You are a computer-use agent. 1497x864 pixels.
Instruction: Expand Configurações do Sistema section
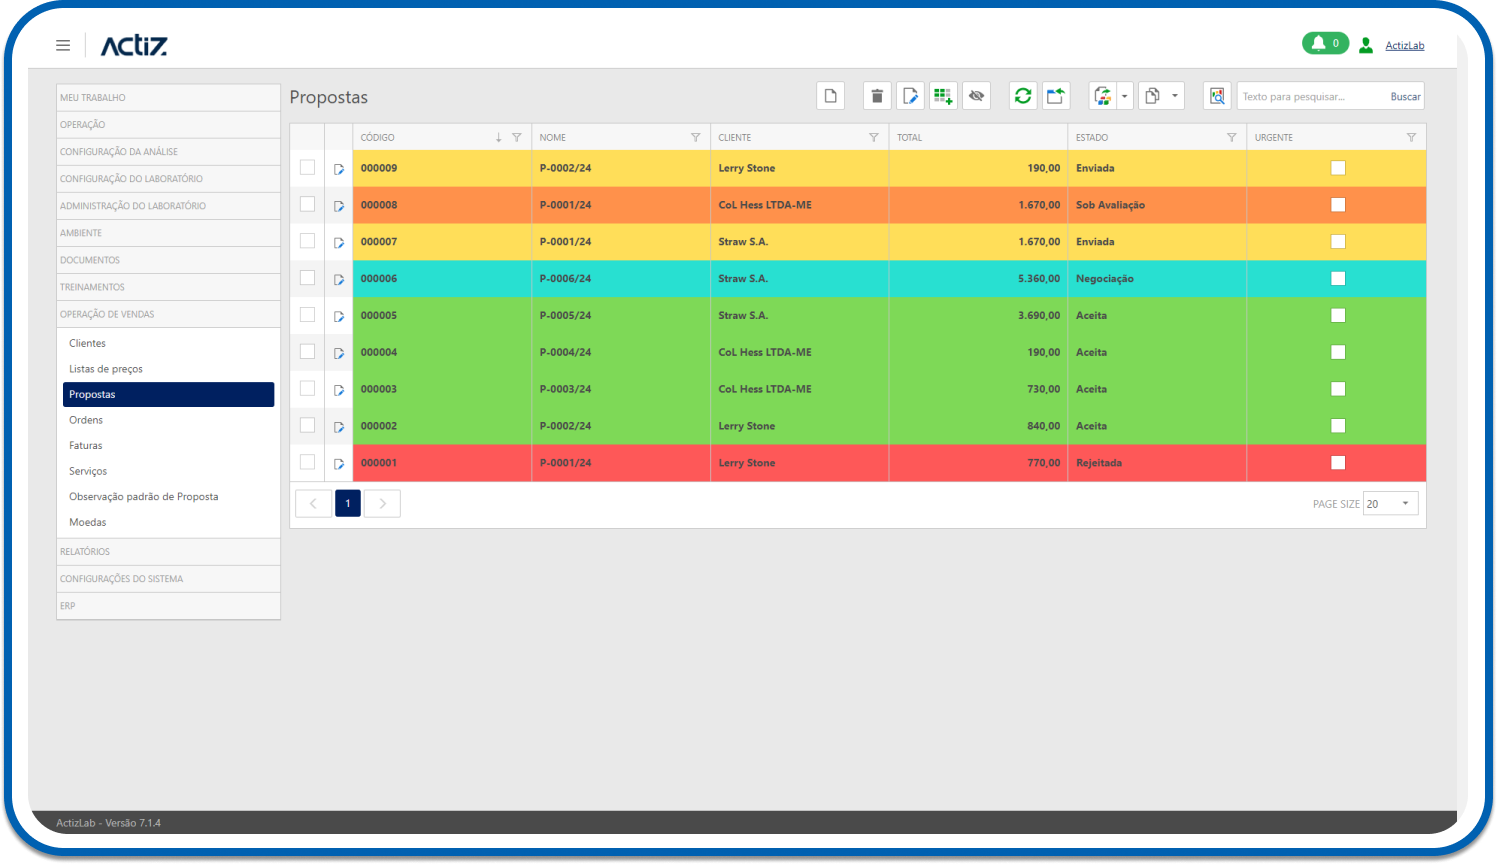(x=168, y=579)
